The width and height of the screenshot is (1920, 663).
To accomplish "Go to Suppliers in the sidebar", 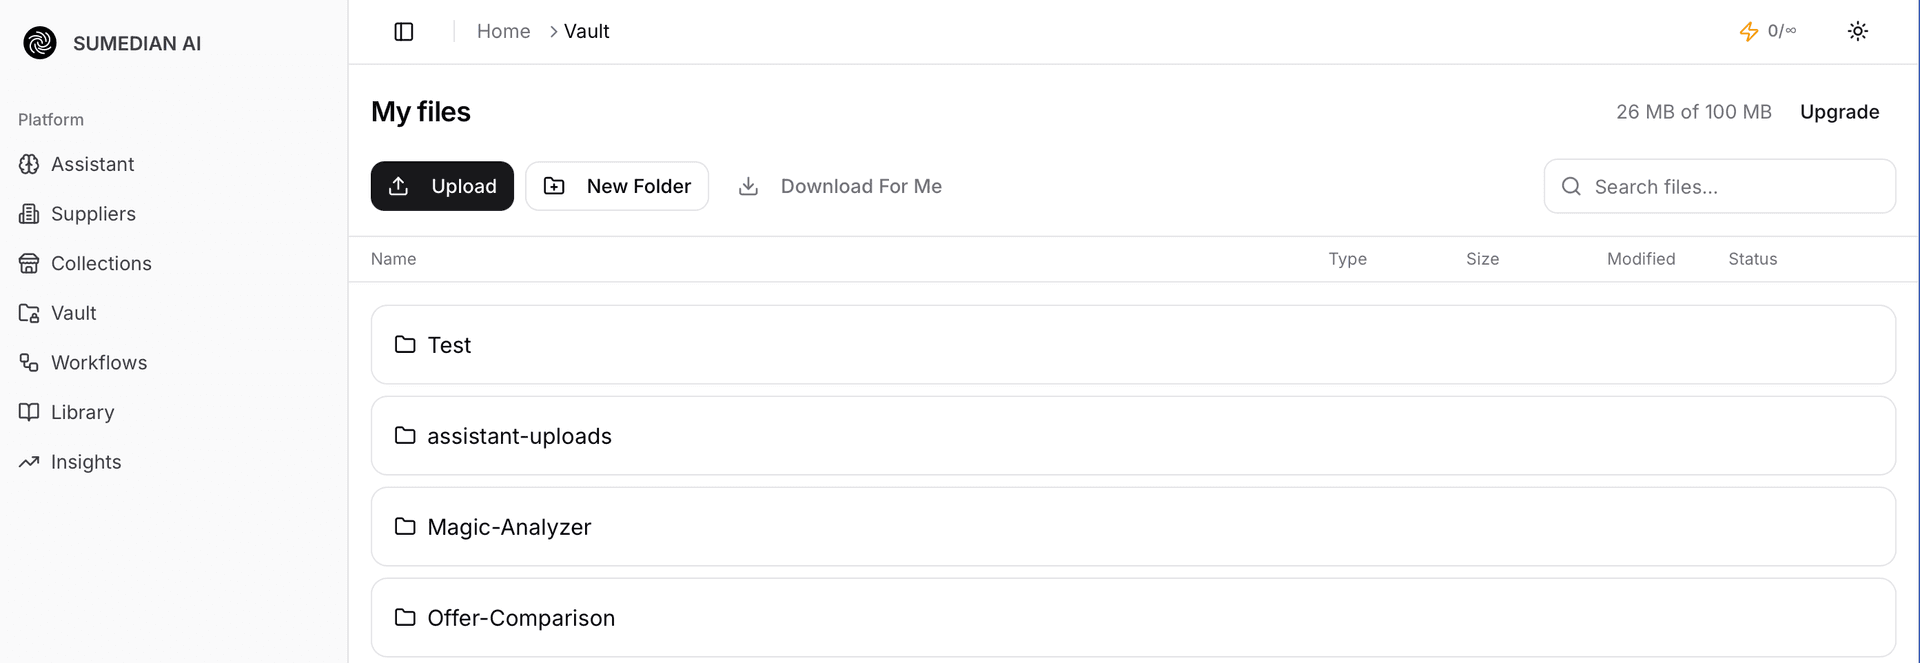I will click(x=93, y=214).
